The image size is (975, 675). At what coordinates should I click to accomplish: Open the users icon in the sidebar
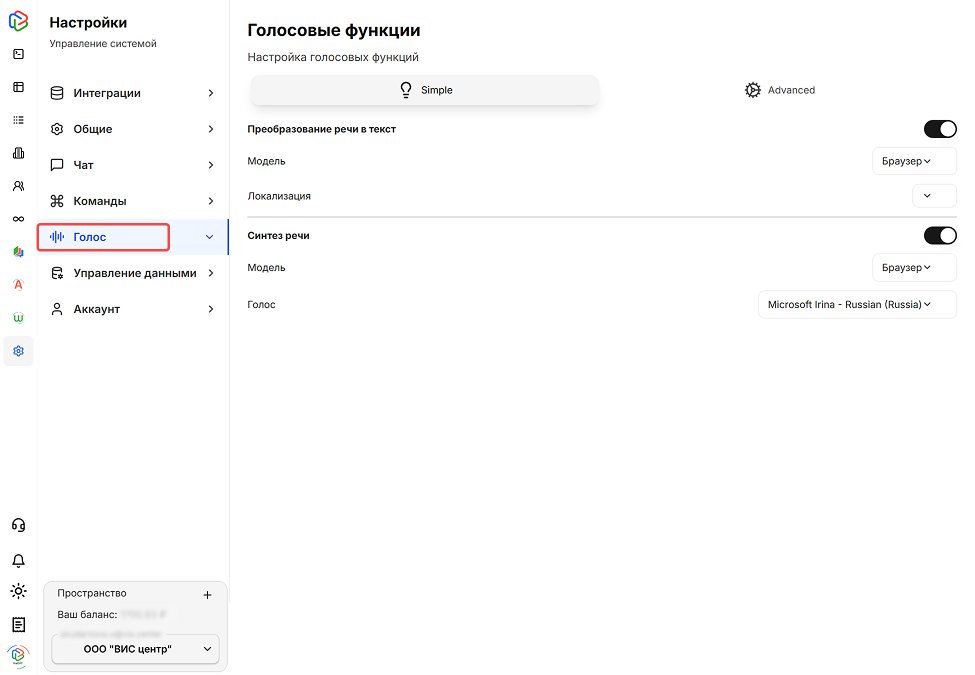18,186
